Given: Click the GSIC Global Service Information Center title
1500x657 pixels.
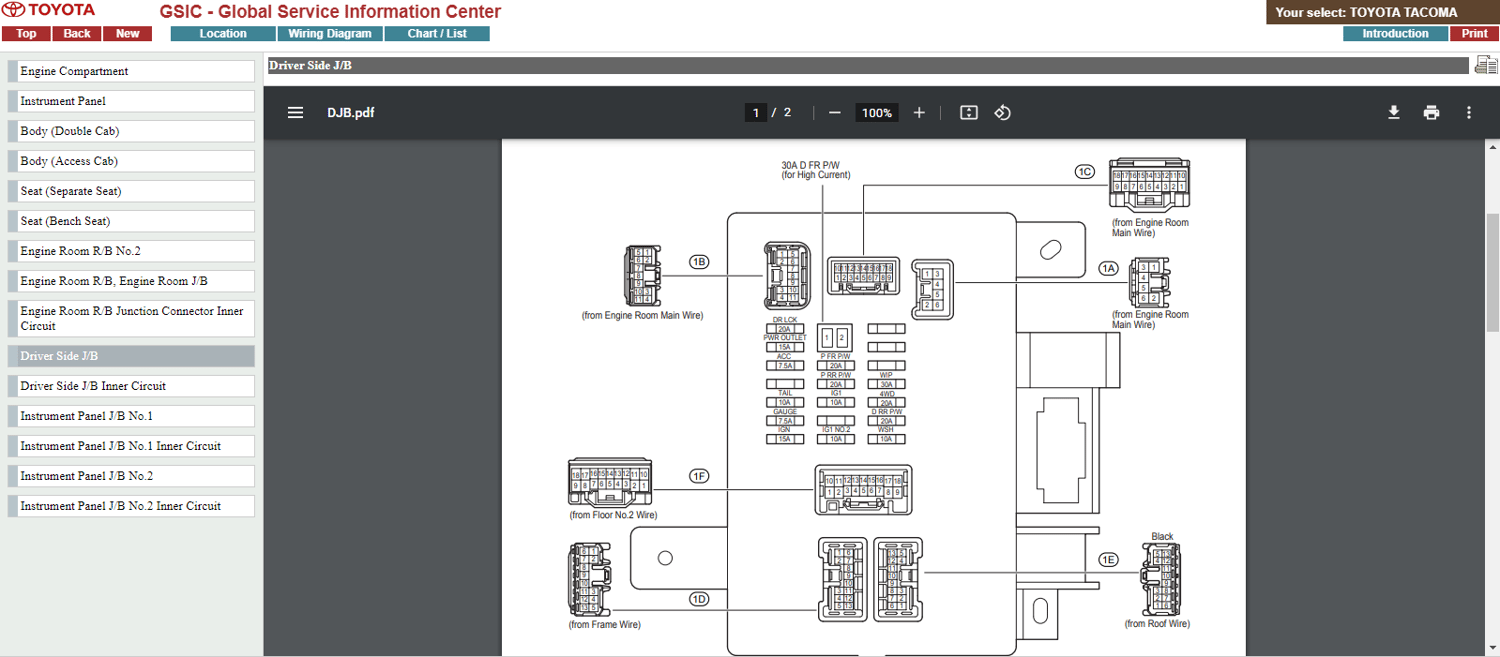Looking at the screenshot, I should pos(330,12).
